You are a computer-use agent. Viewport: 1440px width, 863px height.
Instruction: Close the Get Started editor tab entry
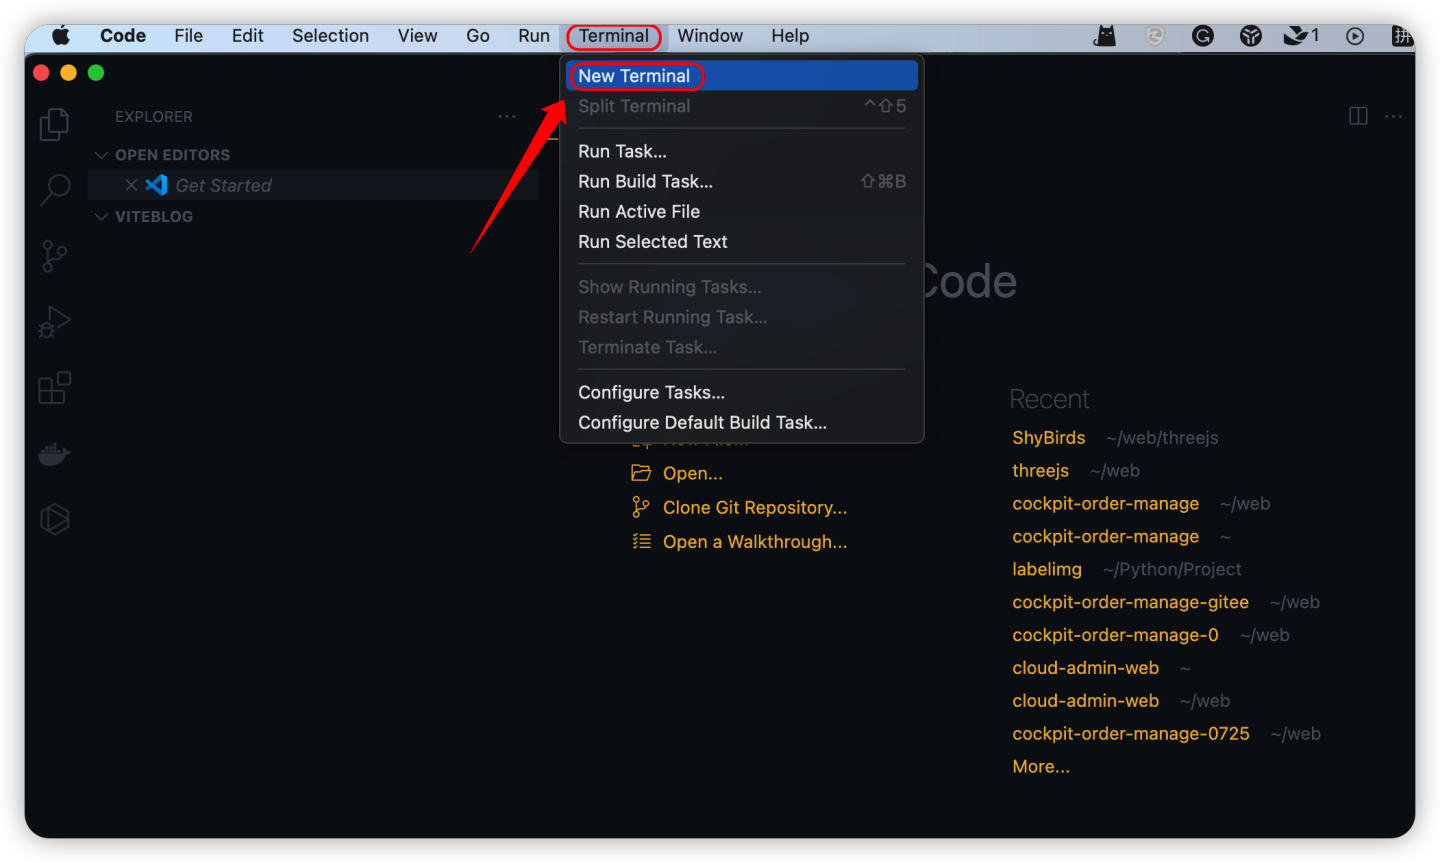click(131, 185)
